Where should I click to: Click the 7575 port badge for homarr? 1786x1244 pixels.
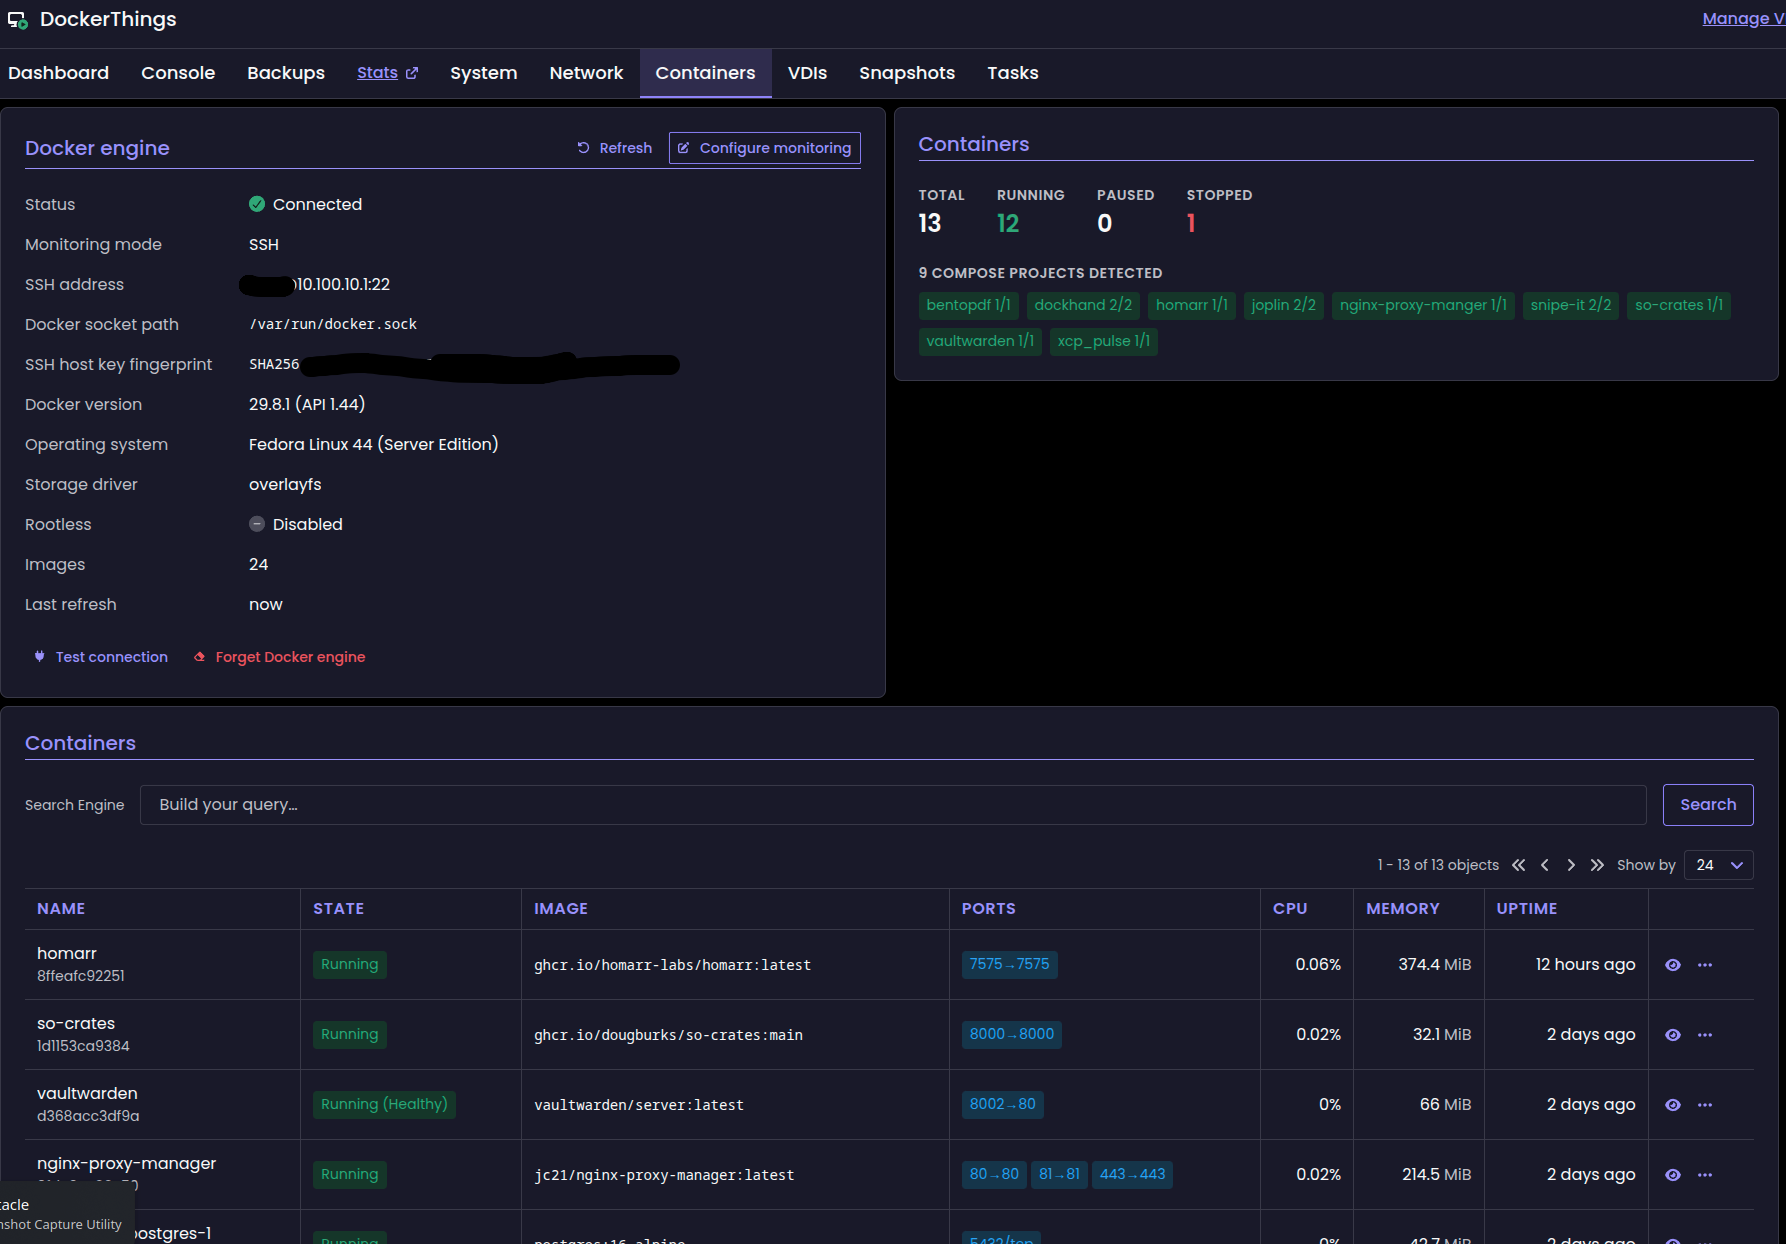[x=1009, y=964]
